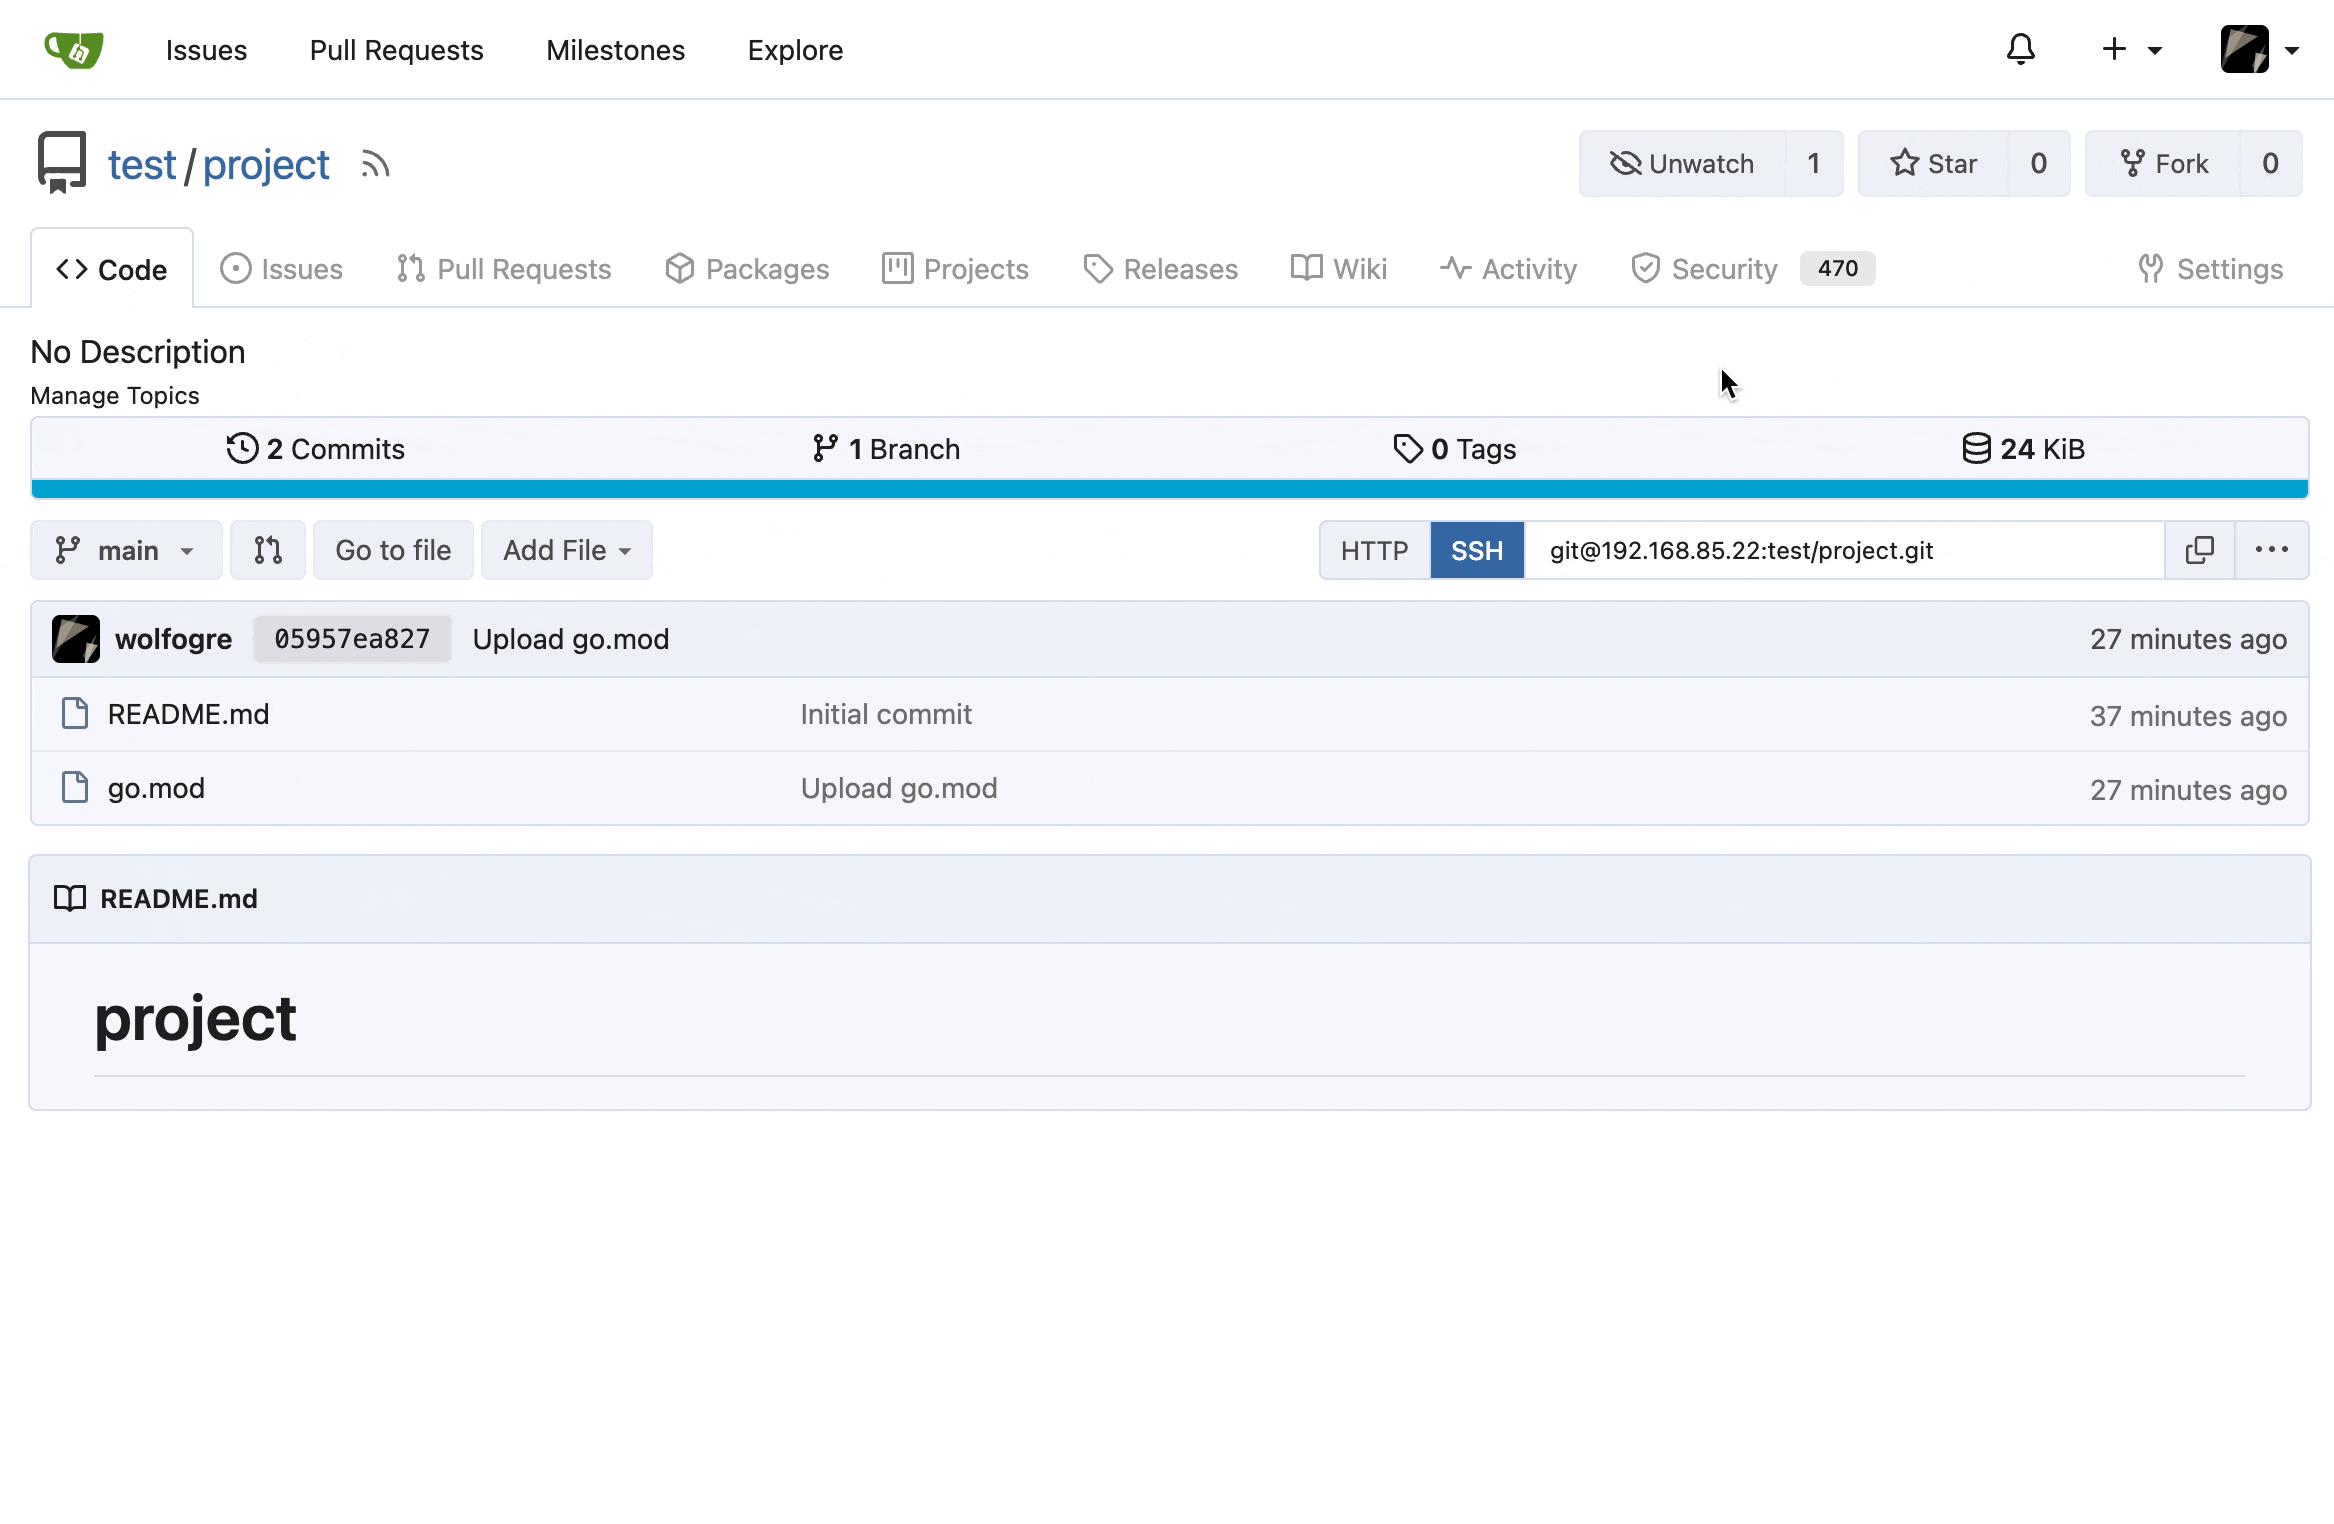Open the compare branches icon next to main
Screen dimensions: 2334x1524
point(267,550)
